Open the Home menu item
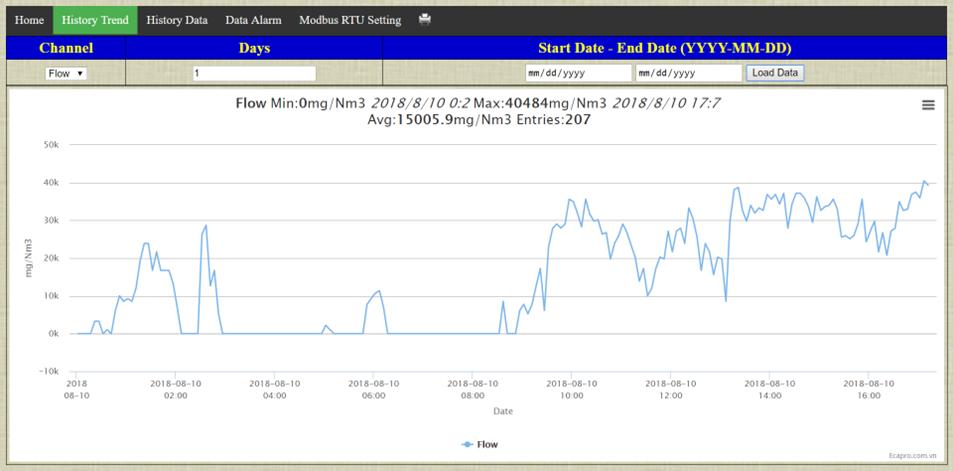The image size is (953, 471). [x=29, y=20]
